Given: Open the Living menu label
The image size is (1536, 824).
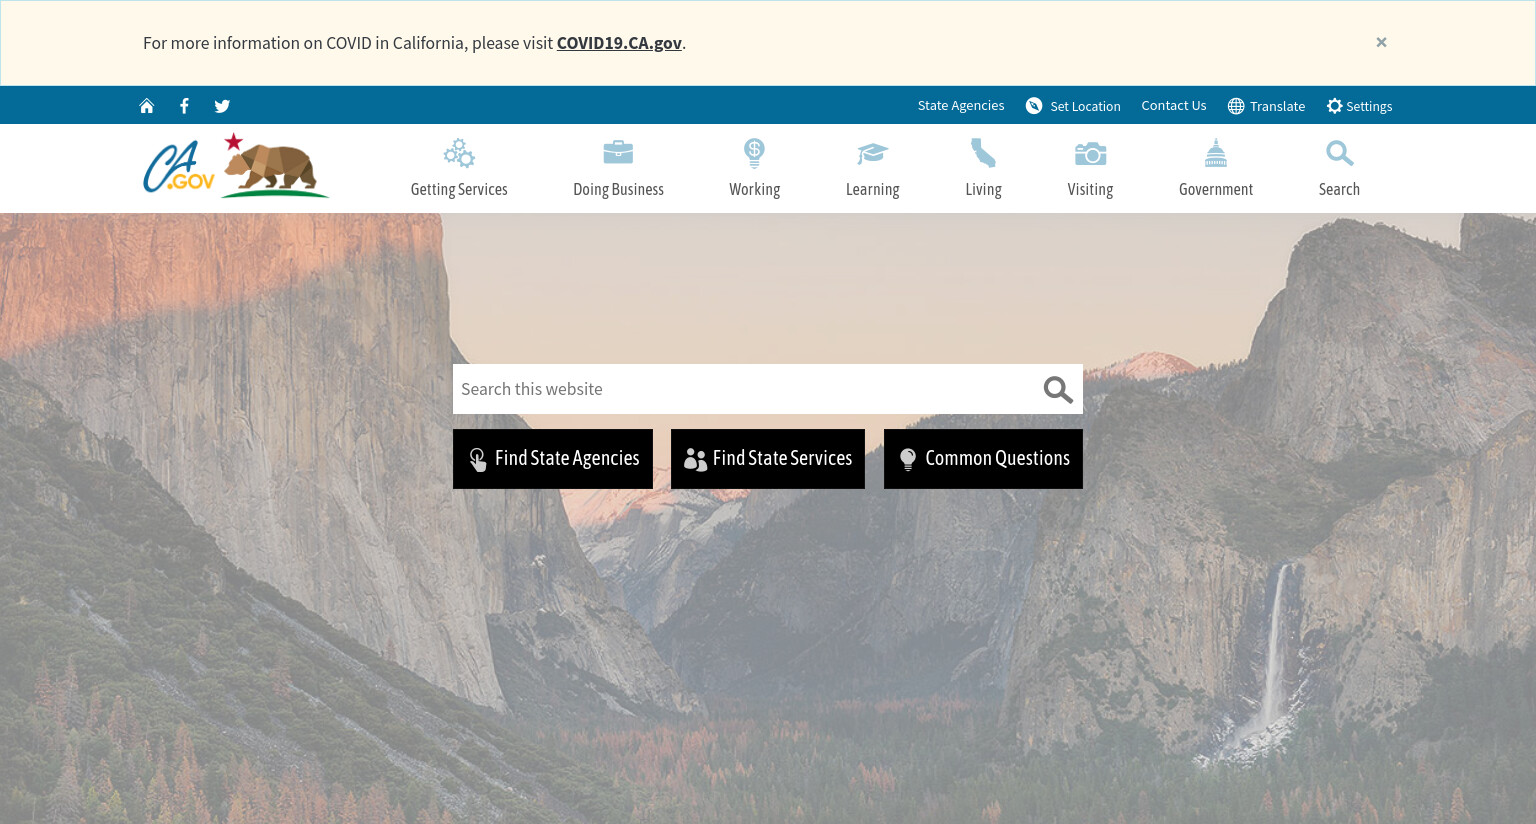Looking at the screenshot, I should click(x=983, y=189).
